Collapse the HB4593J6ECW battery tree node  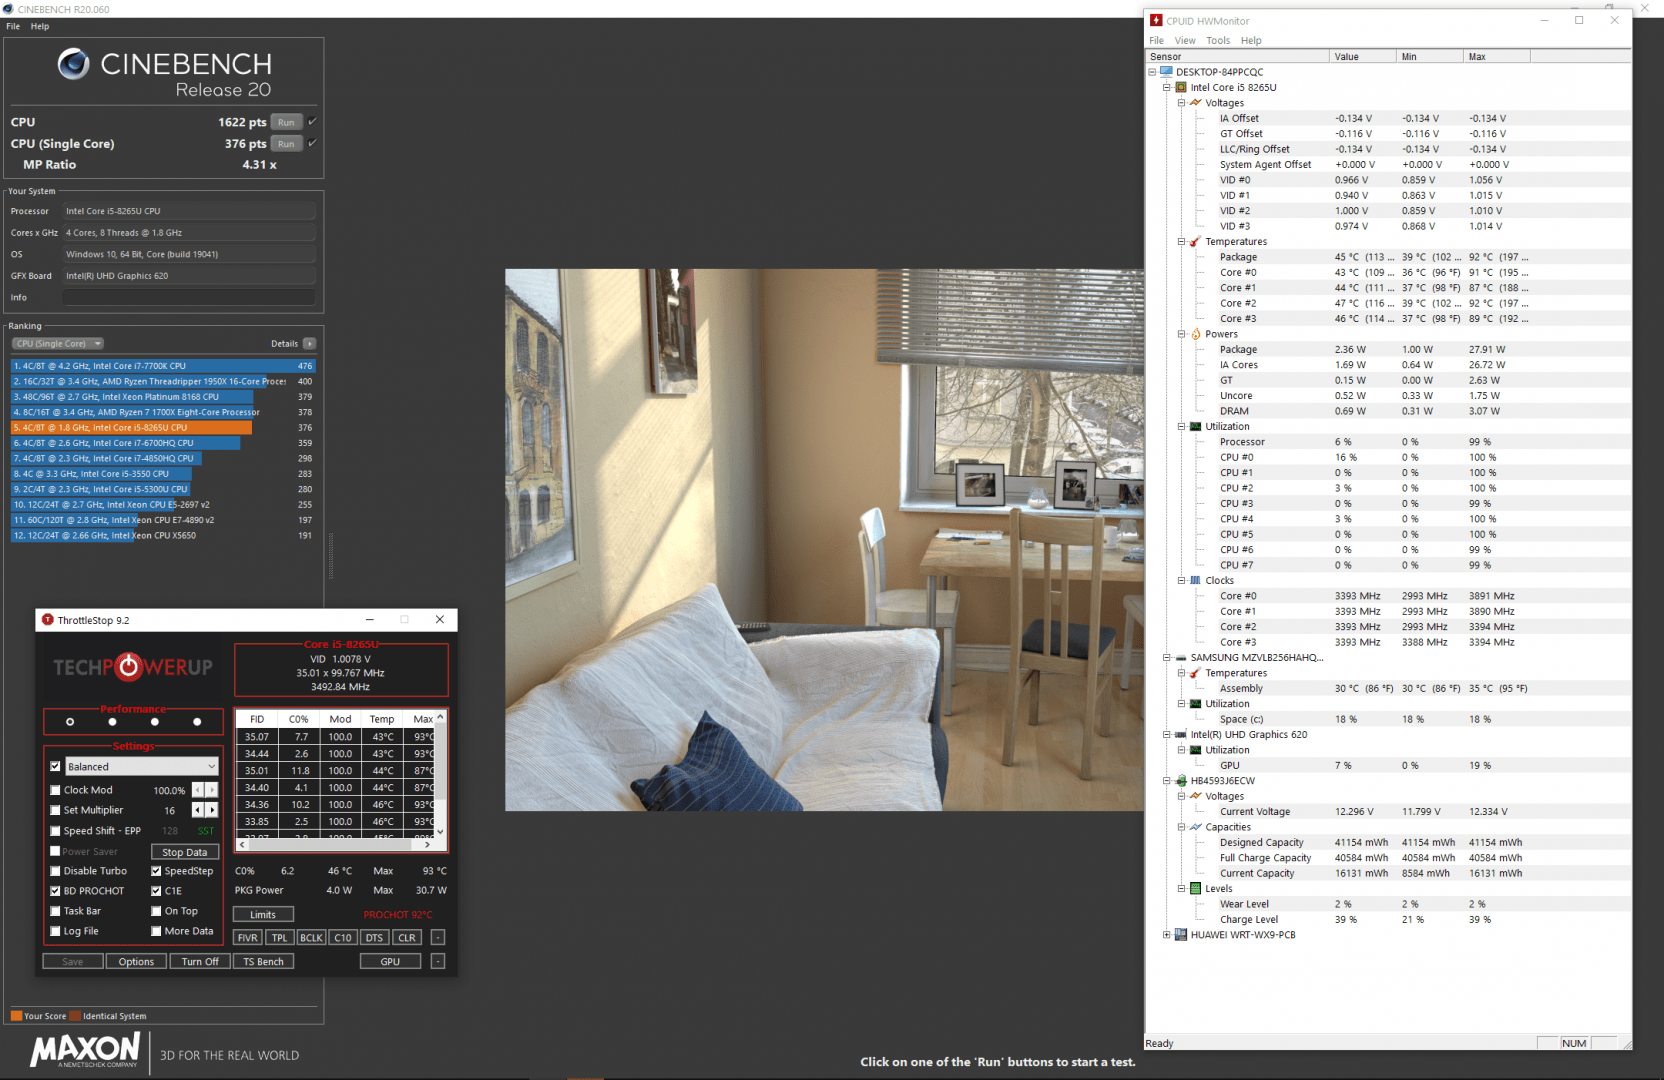tap(1167, 781)
